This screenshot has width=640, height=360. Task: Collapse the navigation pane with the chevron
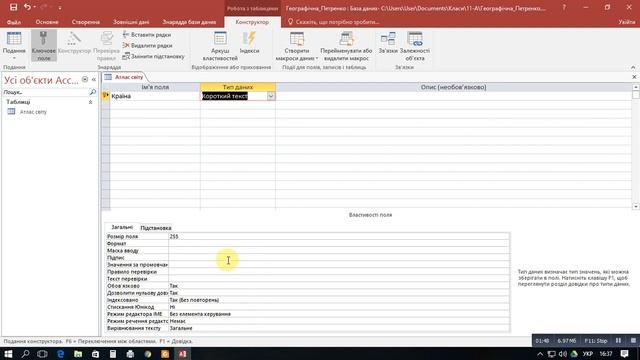coord(94,80)
